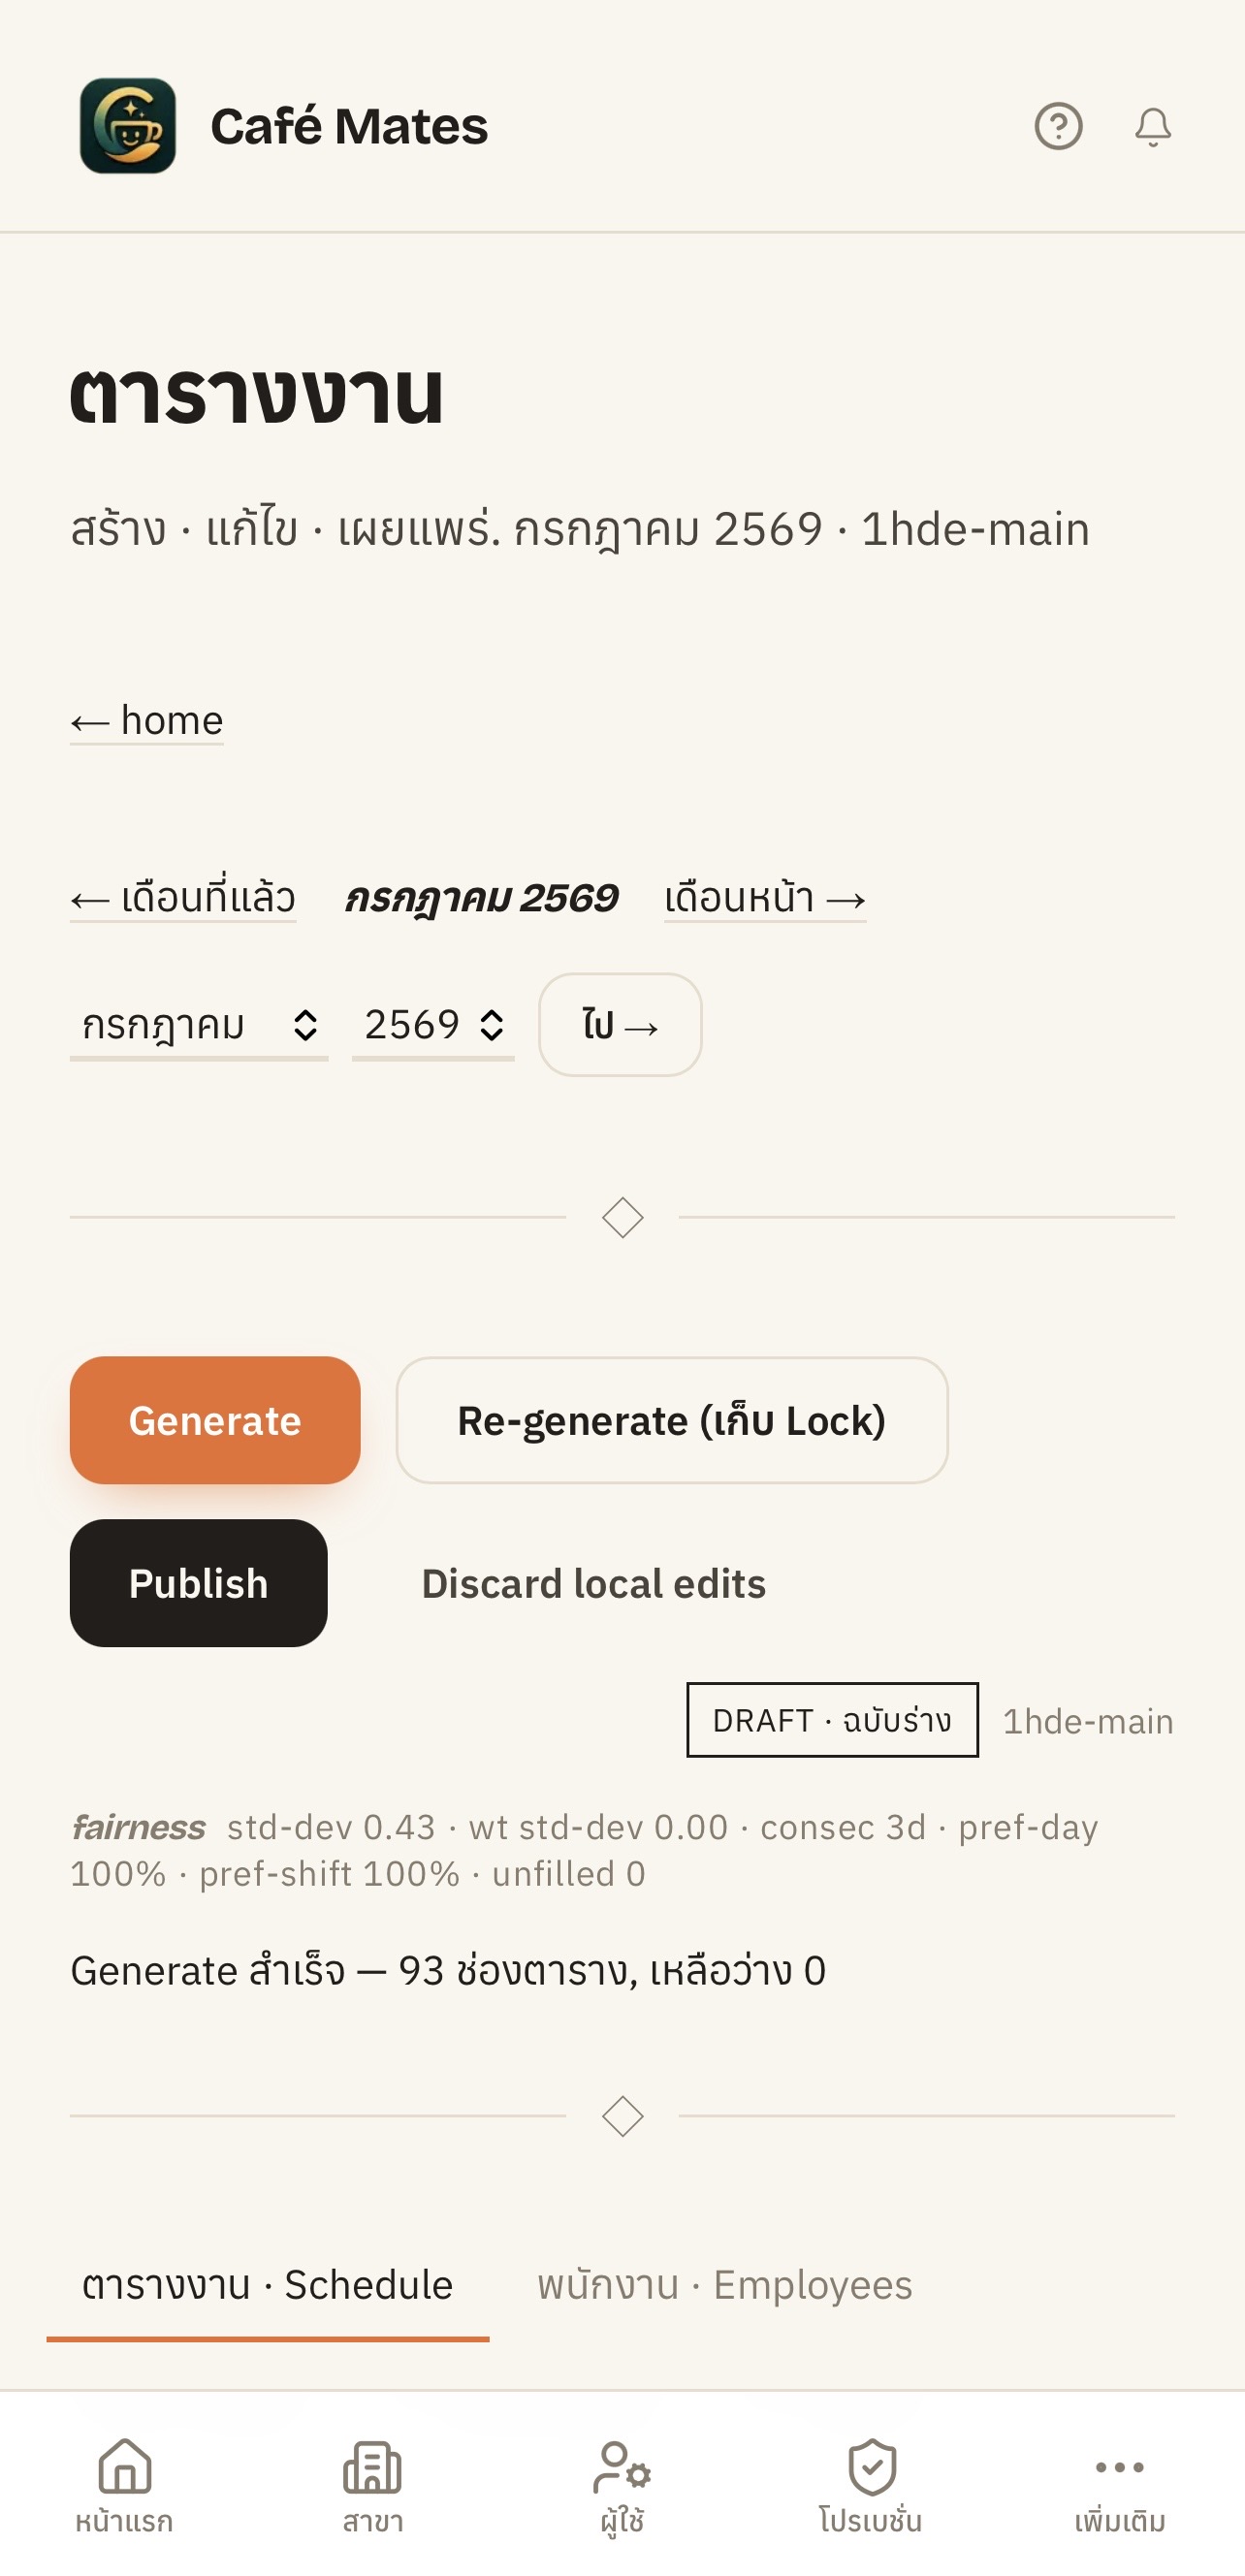Follow the ← home link
1245x2576 pixels.
click(x=147, y=720)
